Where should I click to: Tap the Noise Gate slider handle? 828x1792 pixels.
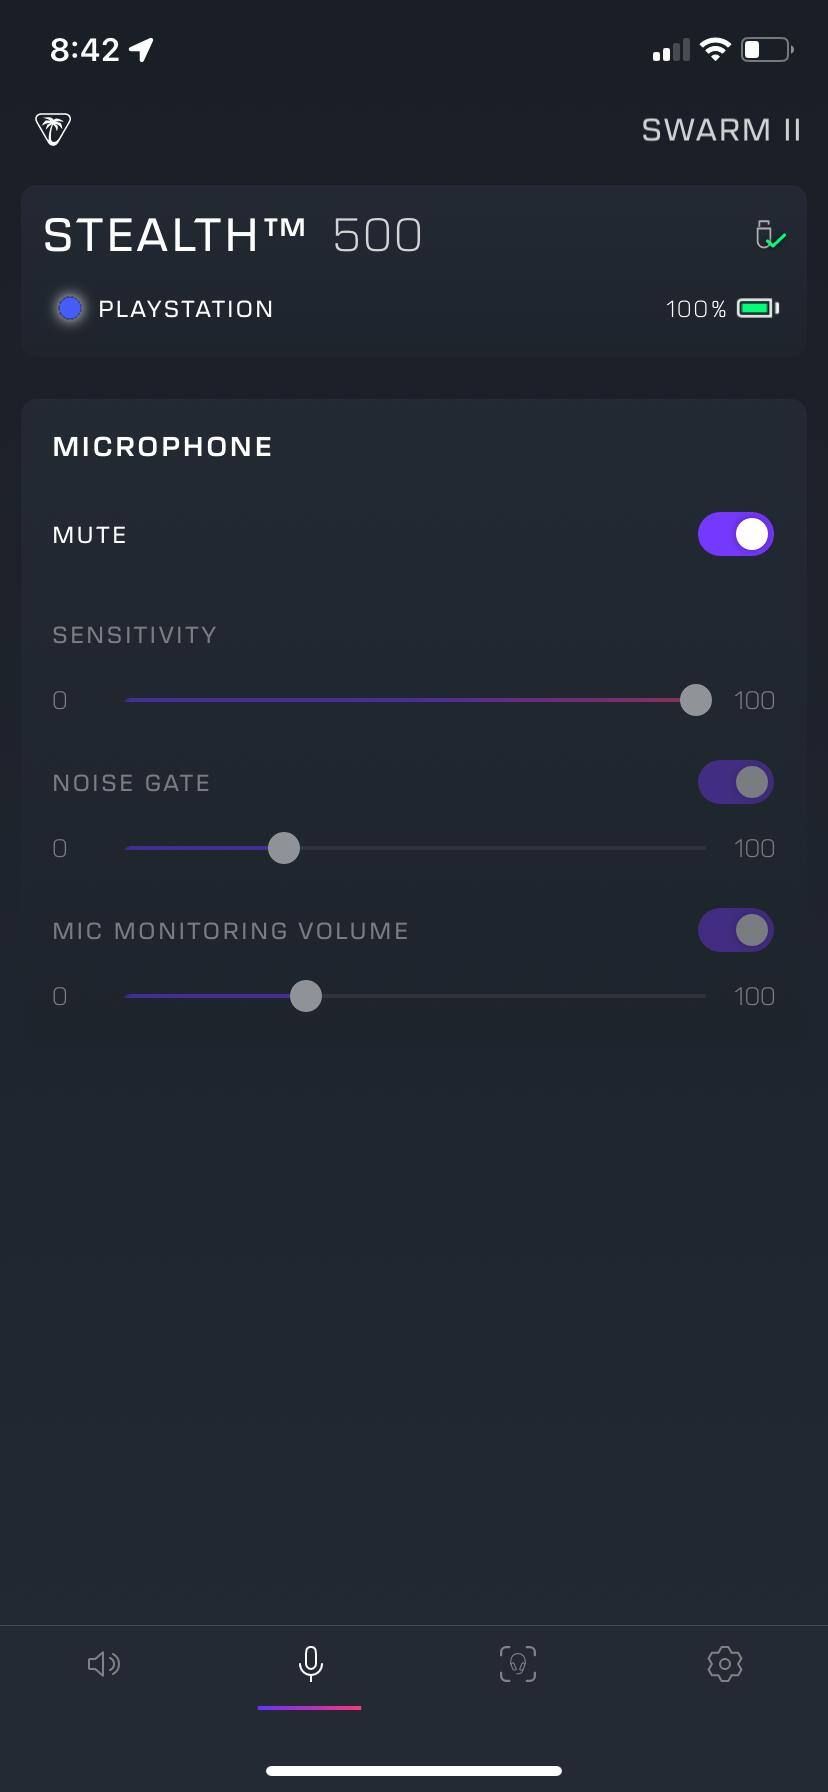point(284,848)
